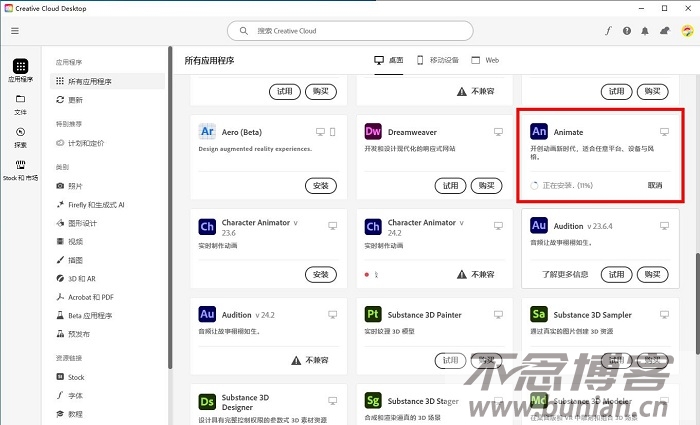Open the user profile avatar
Viewport: 700px width, 425px height.
(687, 31)
